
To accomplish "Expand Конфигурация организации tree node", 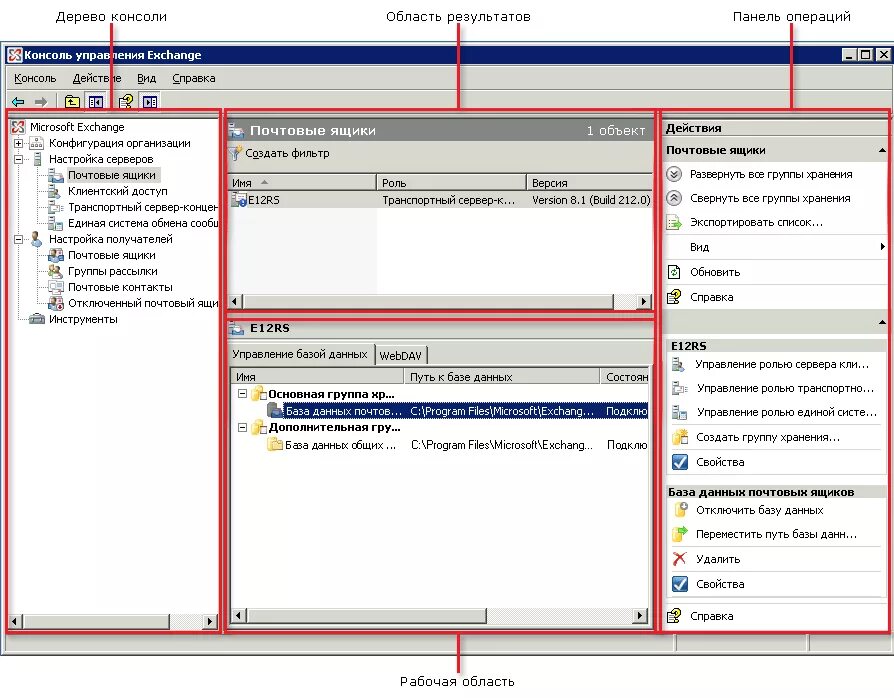I will 18,143.
